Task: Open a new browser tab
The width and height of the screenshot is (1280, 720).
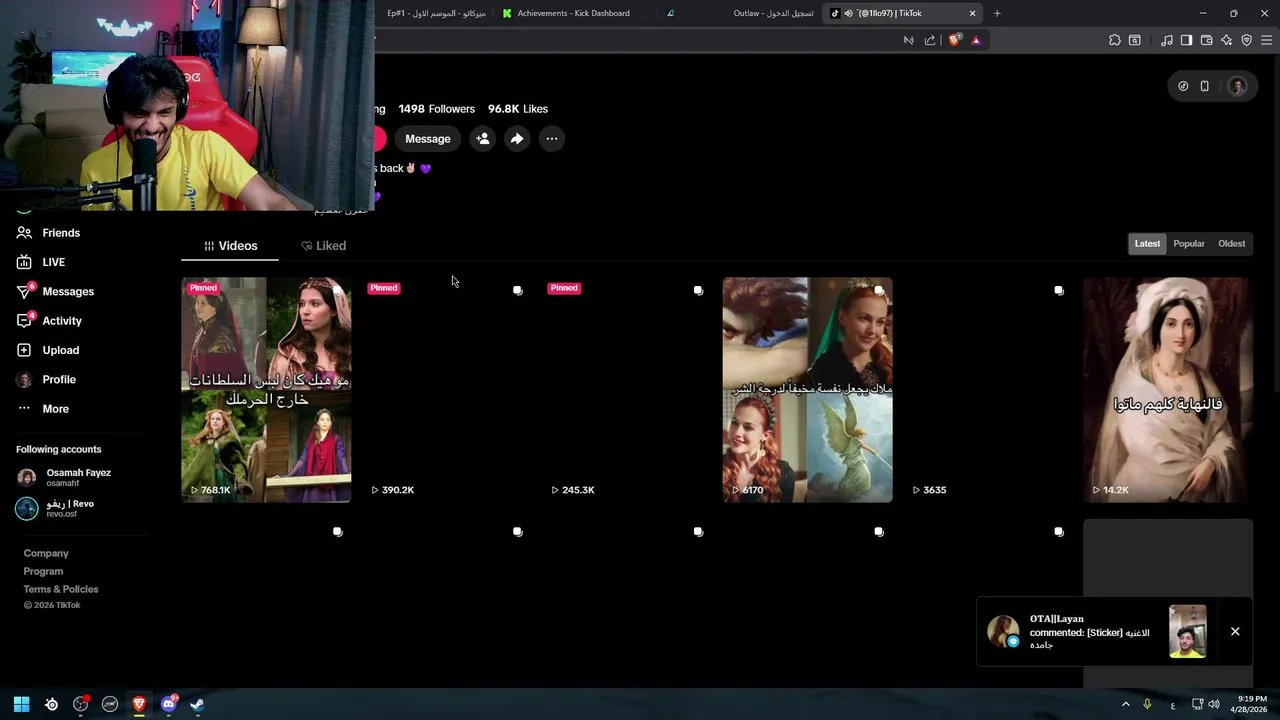Action: coord(997,13)
